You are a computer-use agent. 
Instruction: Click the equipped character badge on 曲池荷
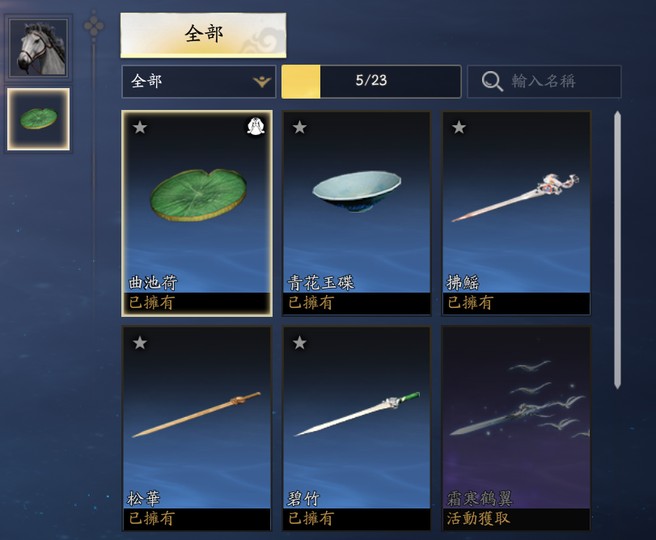click(255, 126)
